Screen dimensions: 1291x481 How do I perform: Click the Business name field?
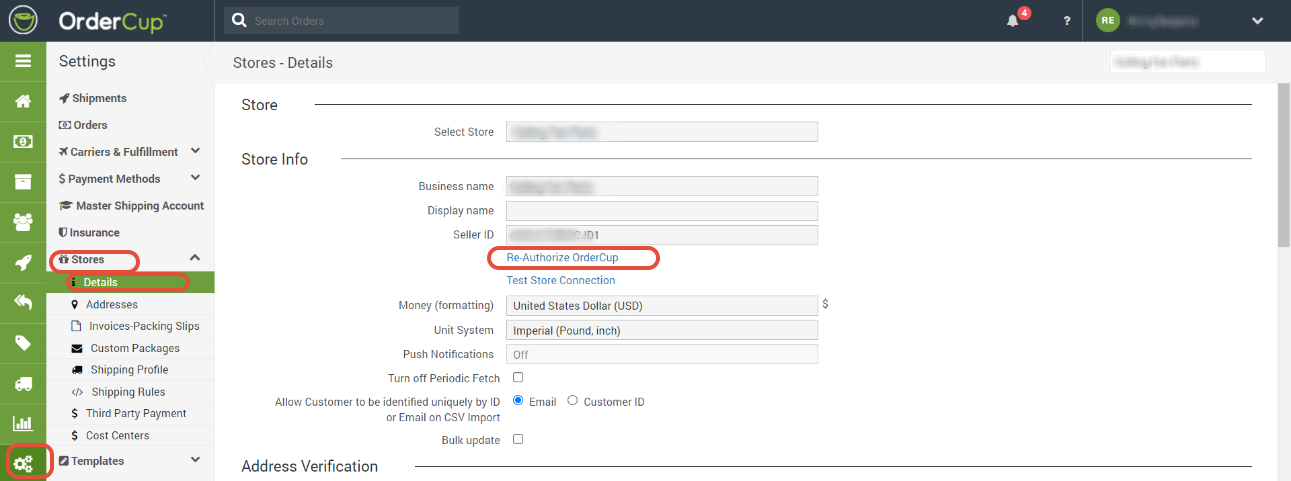(662, 186)
